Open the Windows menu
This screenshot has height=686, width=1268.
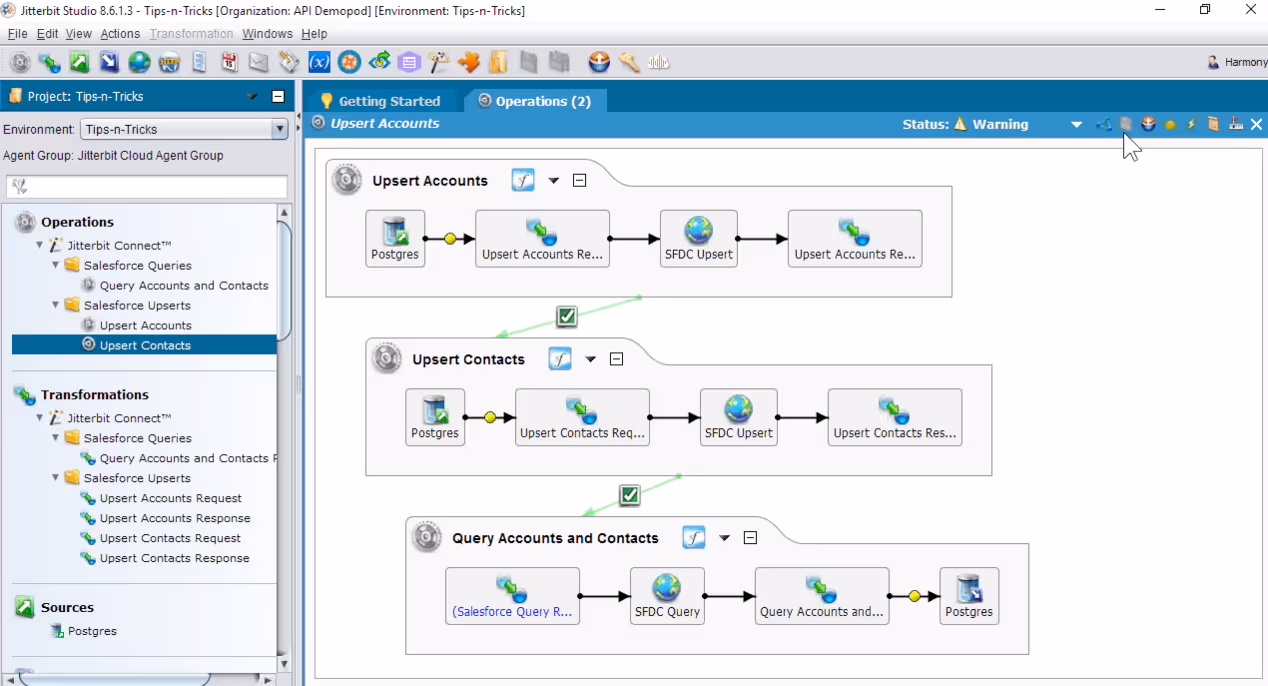[x=267, y=34]
